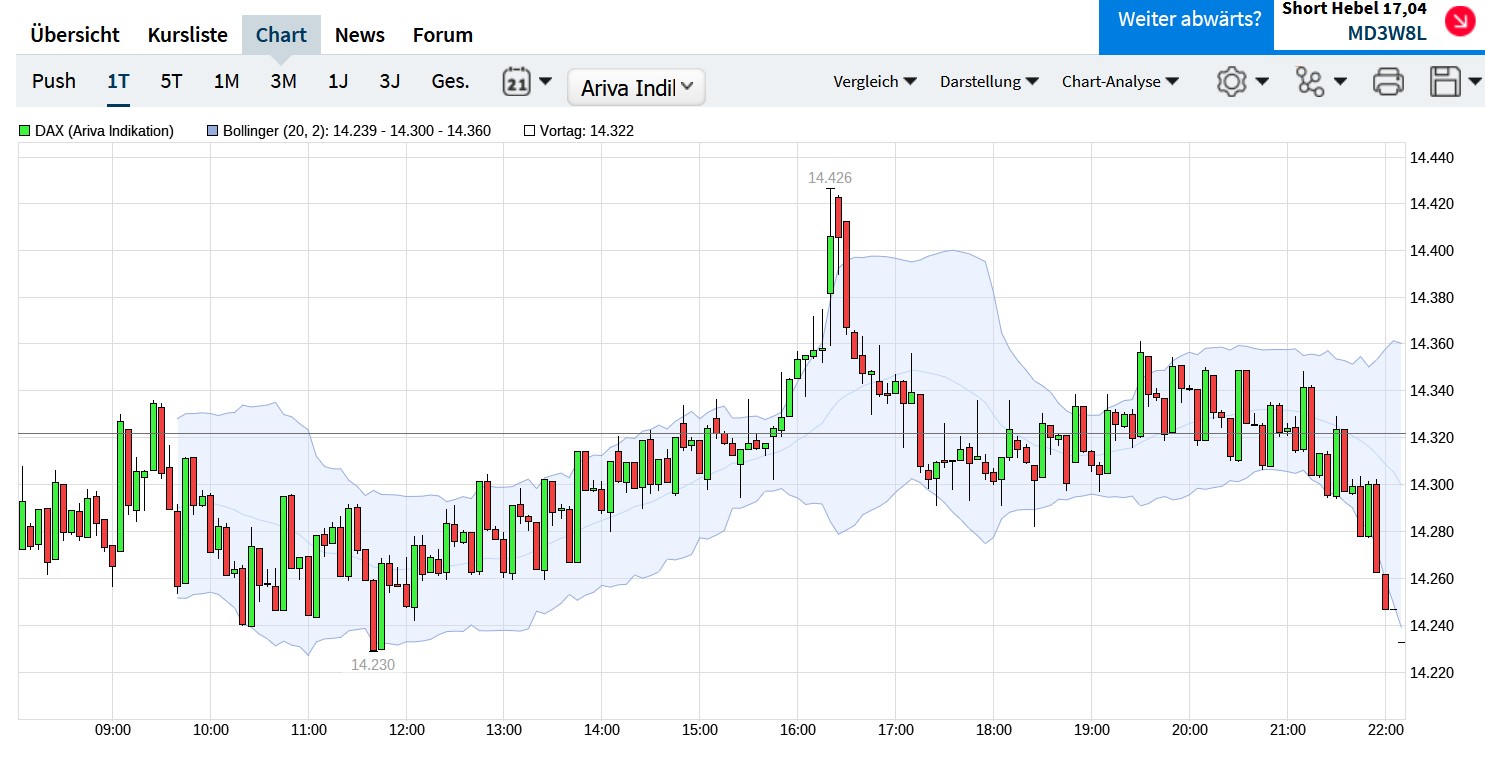The image size is (1485, 761).
Task: Open the chart settings gear icon
Action: pos(1232,81)
